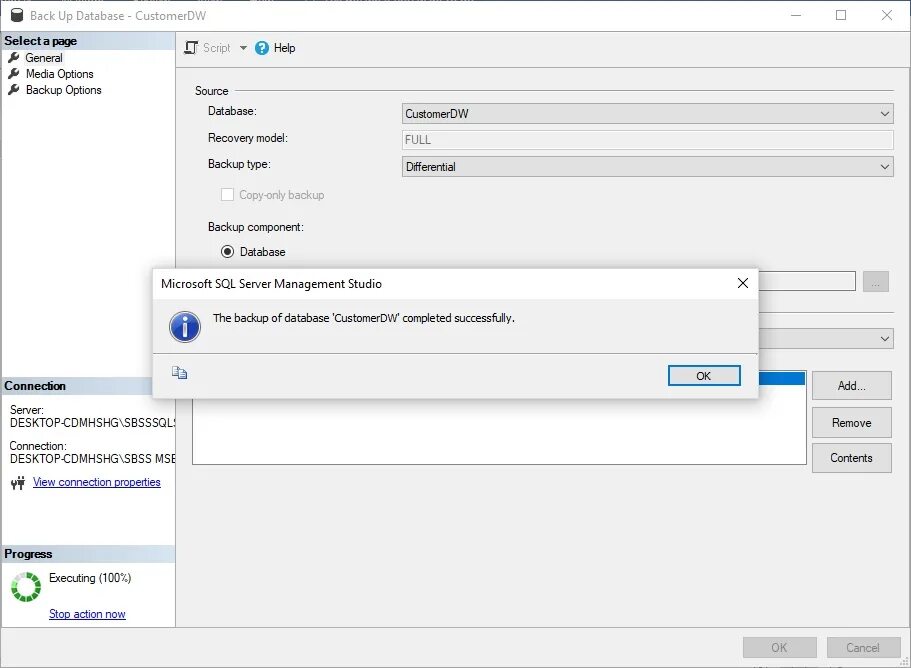This screenshot has width=911, height=668.
Task: Close the Back Up Database window
Action: pos(887,15)
